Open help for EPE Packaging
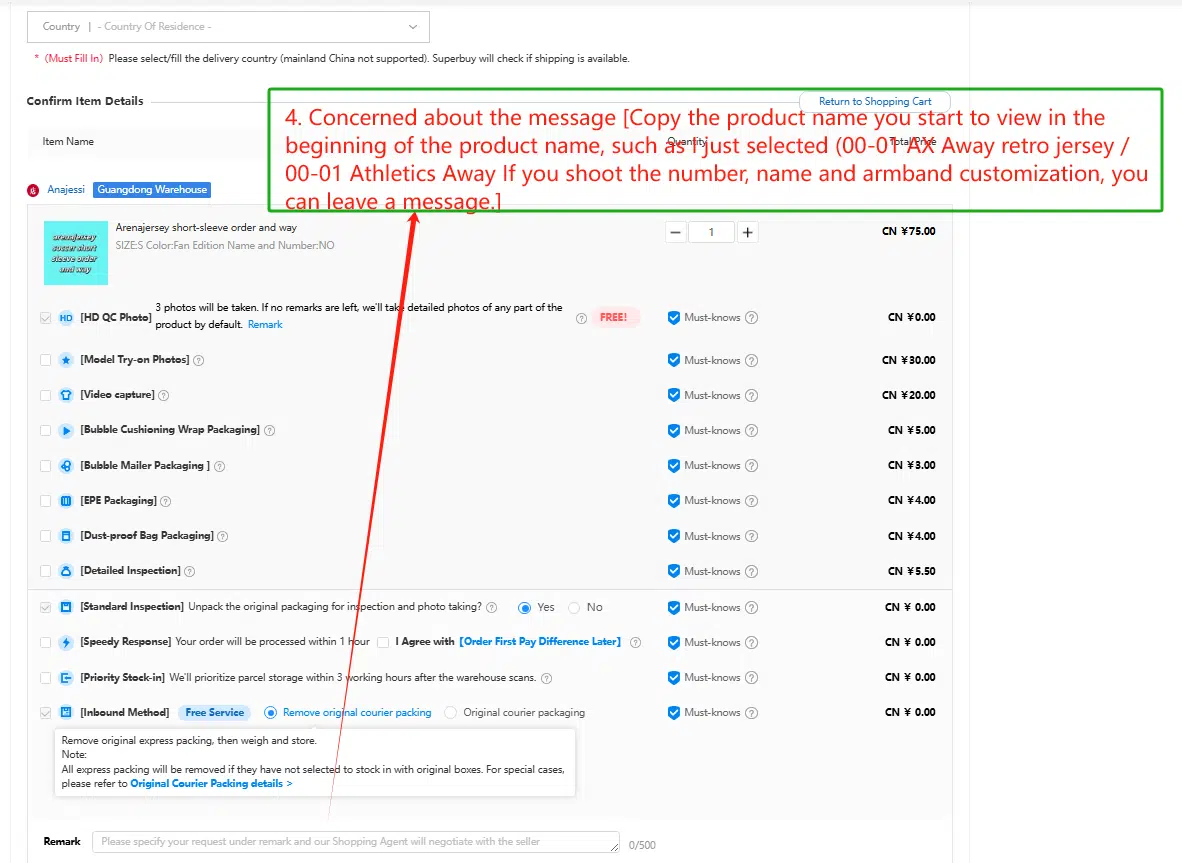The width and height of the screenshot is (1182, 863). 165,501
